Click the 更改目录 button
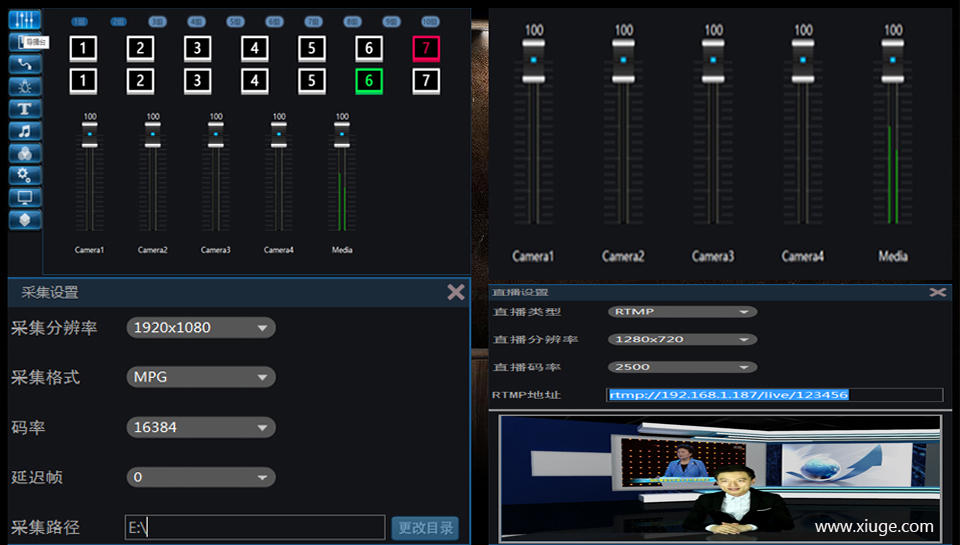Image resolution: width=960 pixels, height=545 pixels. tap(424, 528)
